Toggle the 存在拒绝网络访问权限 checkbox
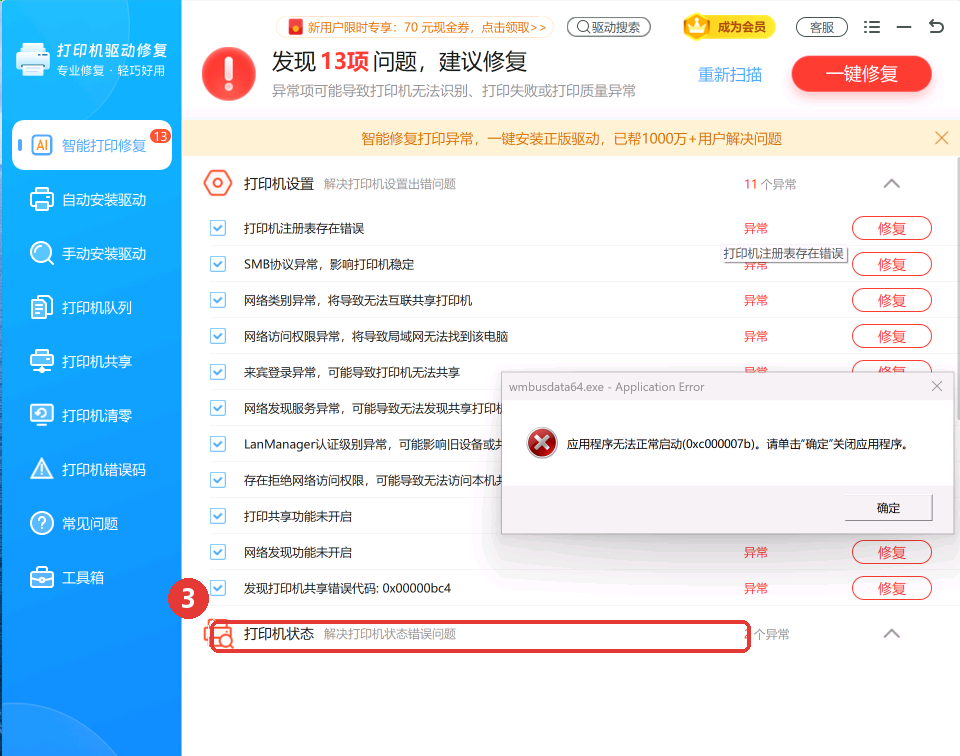Viewport: 960px width, 756px height. coord(218,480)
